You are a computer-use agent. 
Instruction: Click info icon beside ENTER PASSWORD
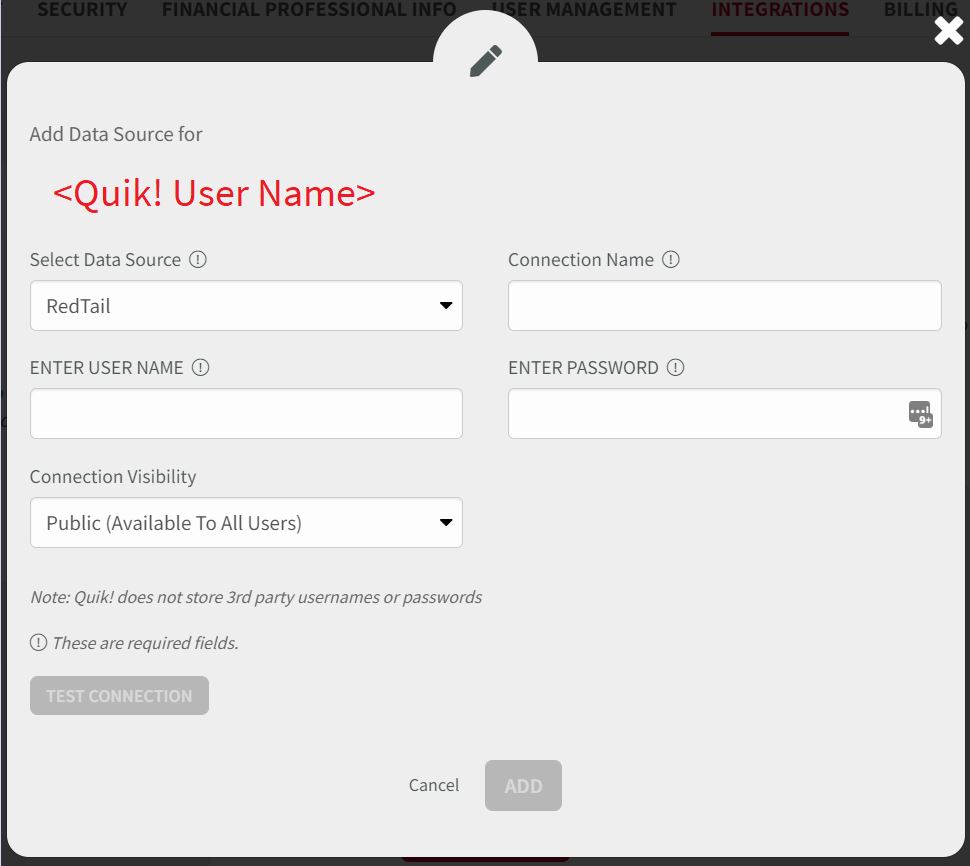[676, 367]
